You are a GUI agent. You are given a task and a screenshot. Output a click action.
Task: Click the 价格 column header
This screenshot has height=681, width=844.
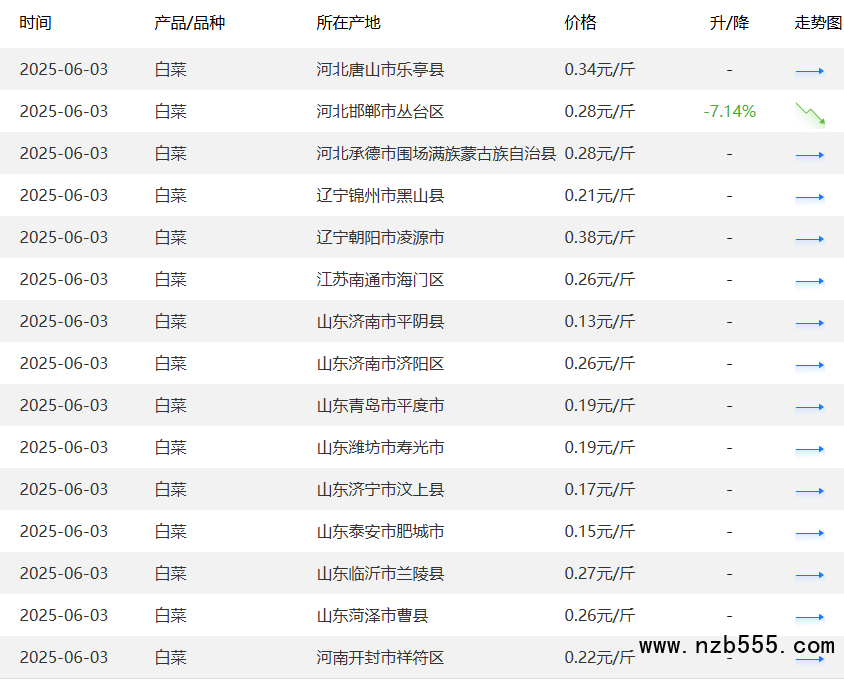click(x=580, y=23)
